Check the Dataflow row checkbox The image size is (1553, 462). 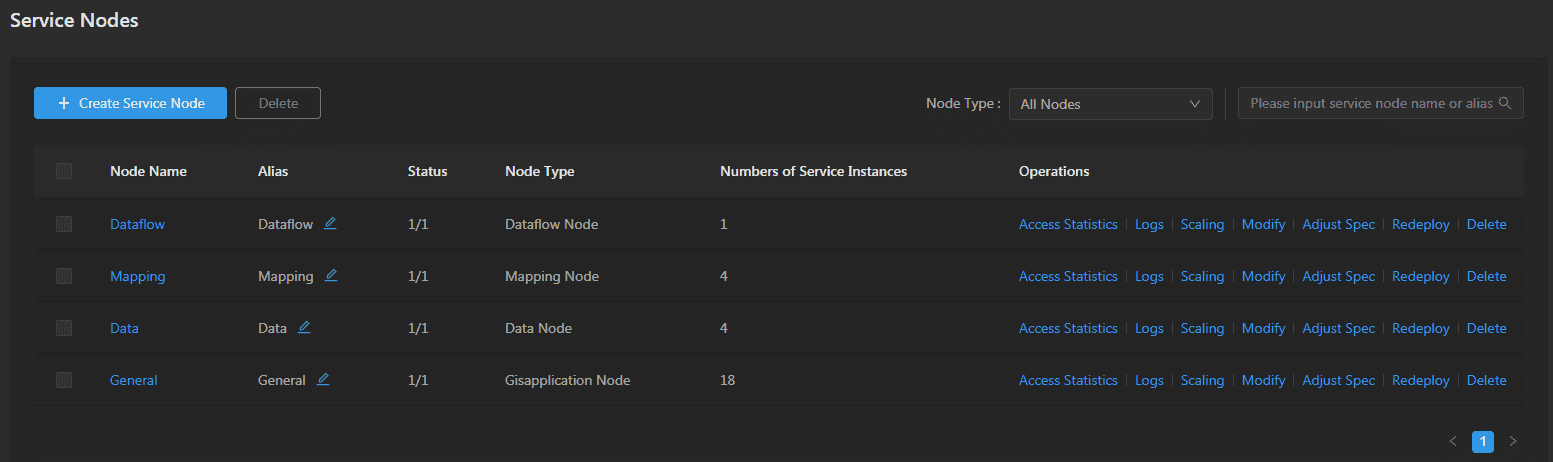pos(64,224)
